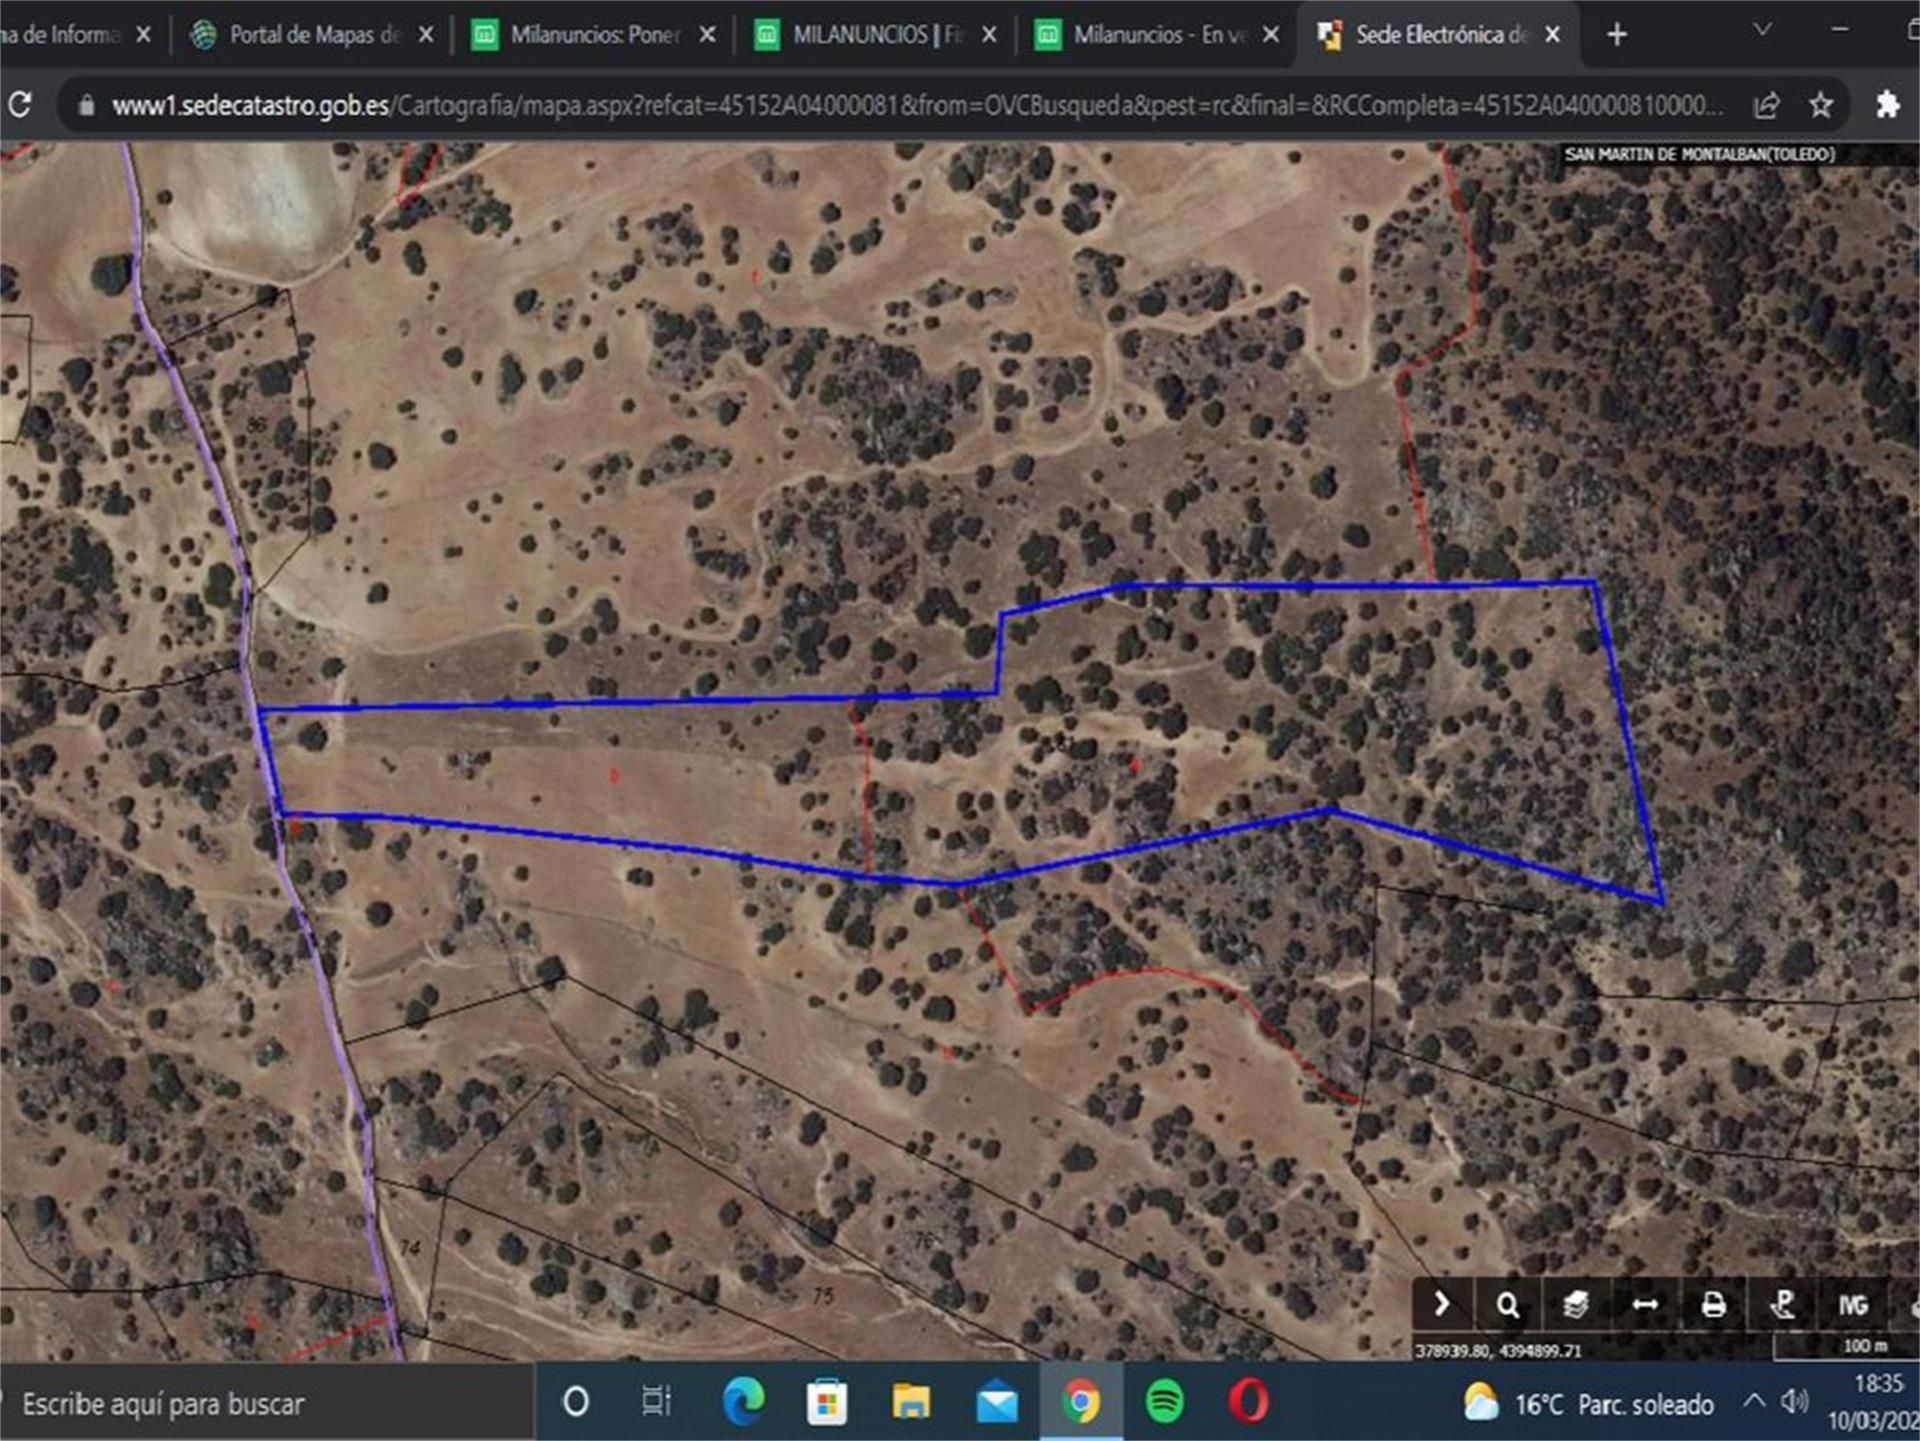The image size is (1920, 1441).
Task: Show hidden system tray icons
Action: (1755, 1401)
